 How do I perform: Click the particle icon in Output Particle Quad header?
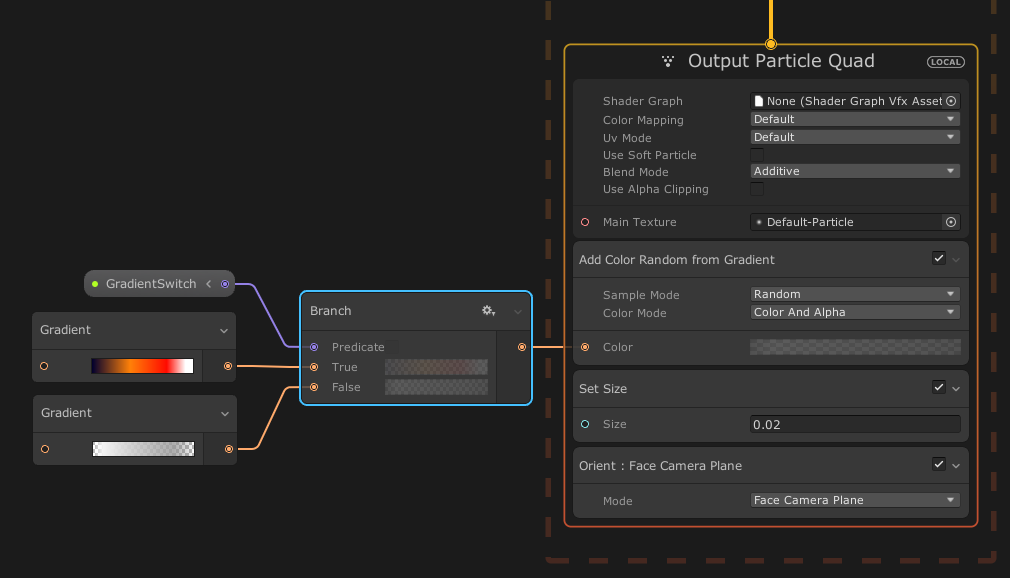[670, 61]
